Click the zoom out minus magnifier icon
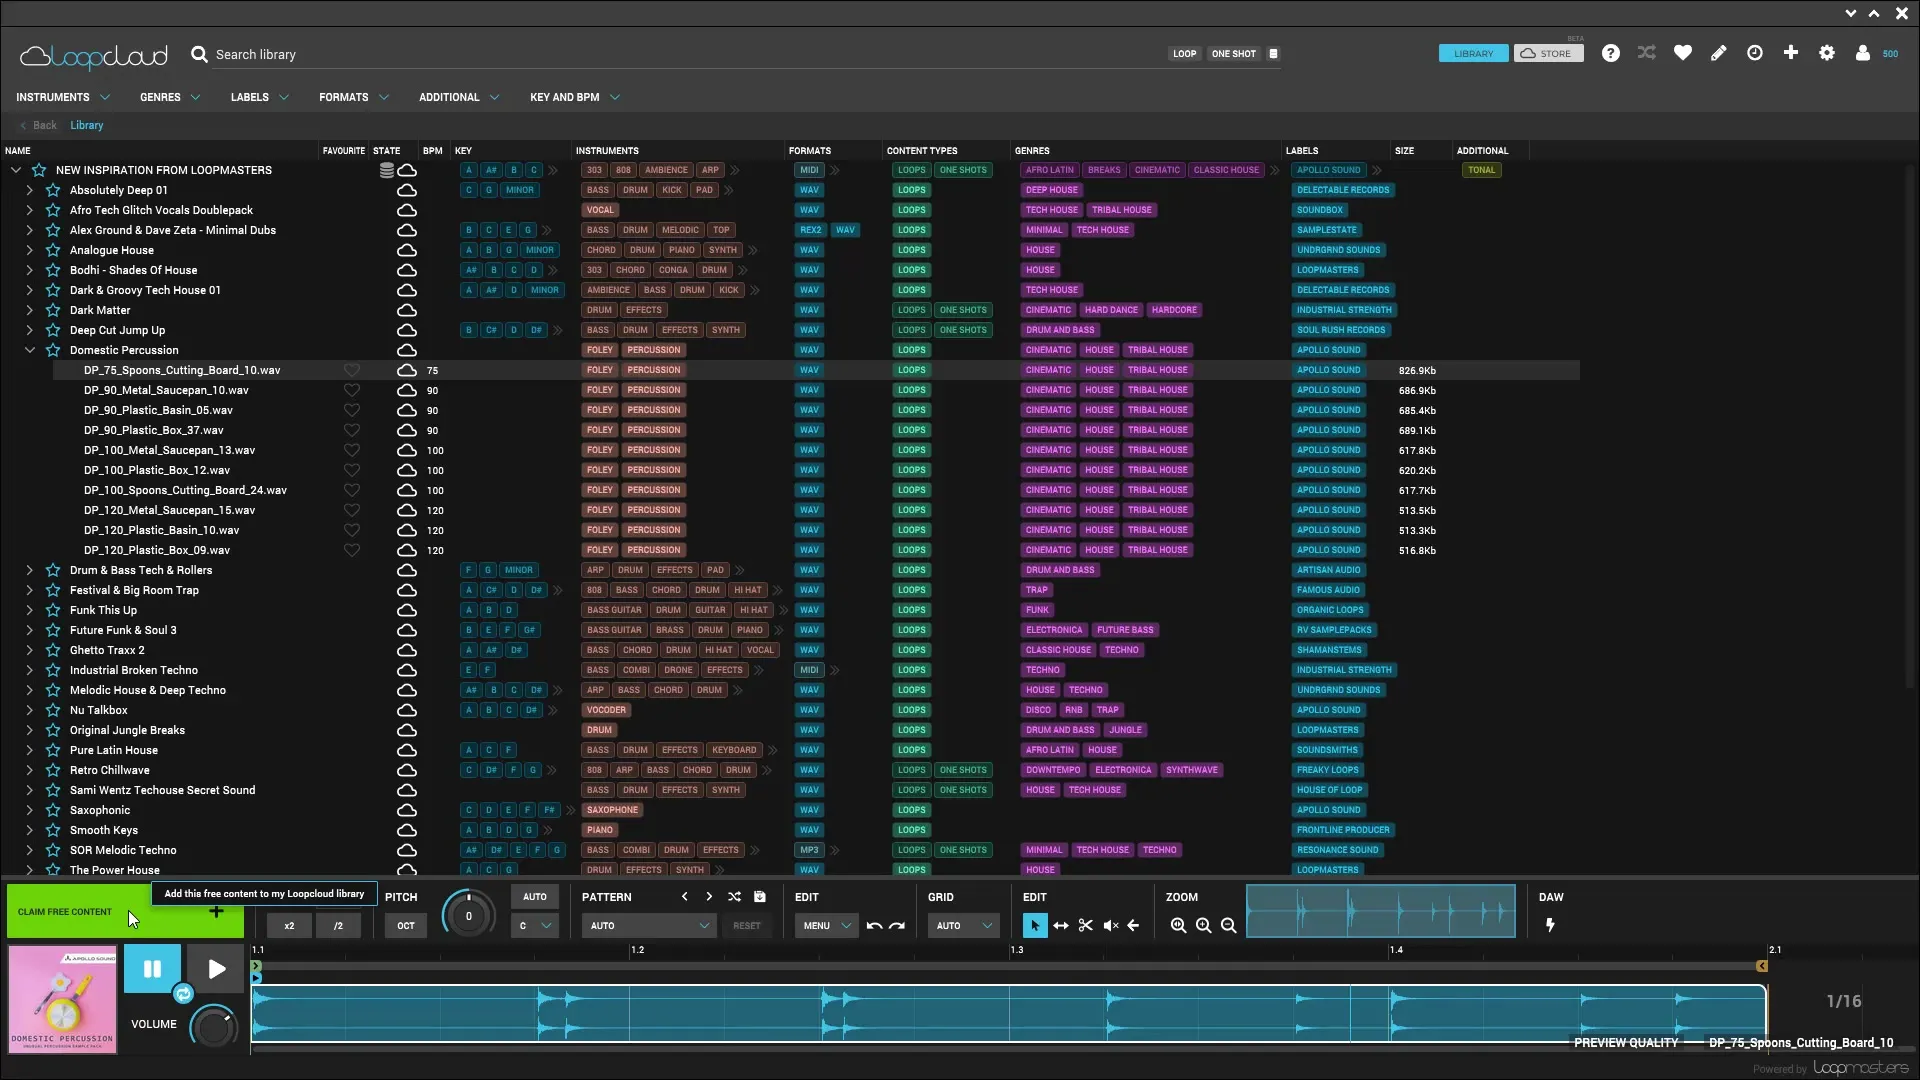Viewport: 1920px width, 1080px height. pyautogui.click(x=1229, y=925)
